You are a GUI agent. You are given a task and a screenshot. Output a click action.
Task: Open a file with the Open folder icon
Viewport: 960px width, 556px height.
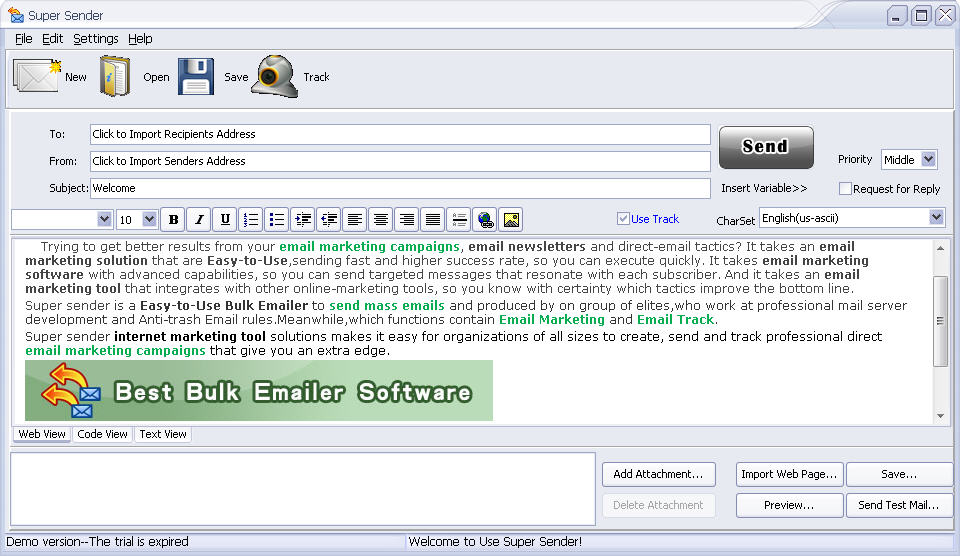[115, 76]
